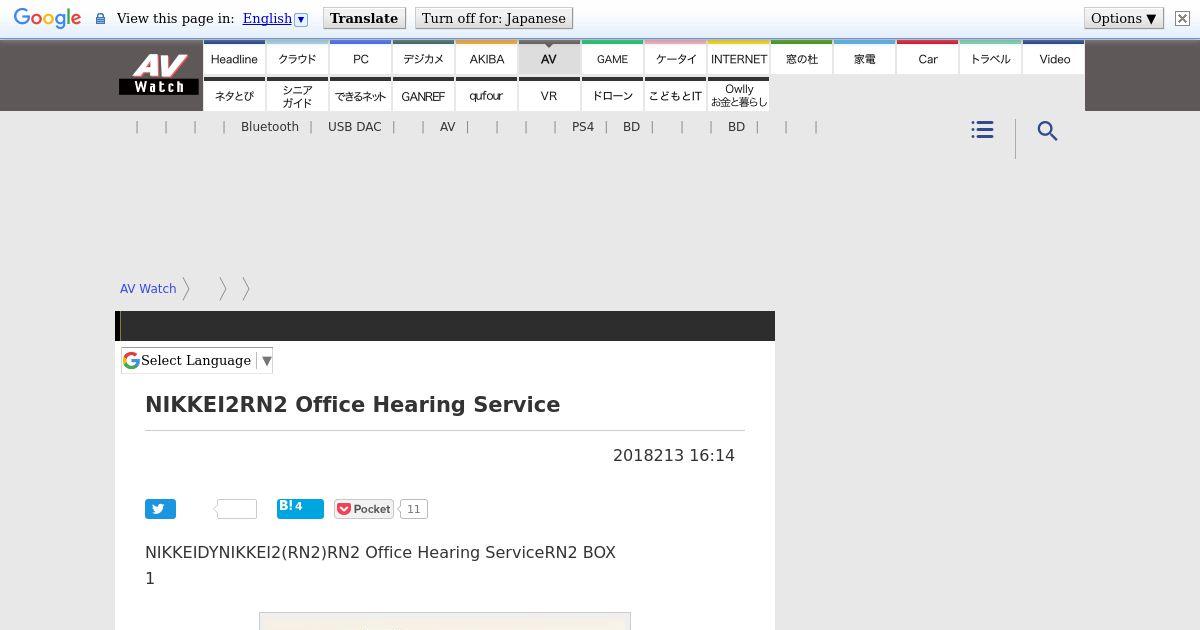
Task: Open the シニアガイド tab
Action: point(297,96)
